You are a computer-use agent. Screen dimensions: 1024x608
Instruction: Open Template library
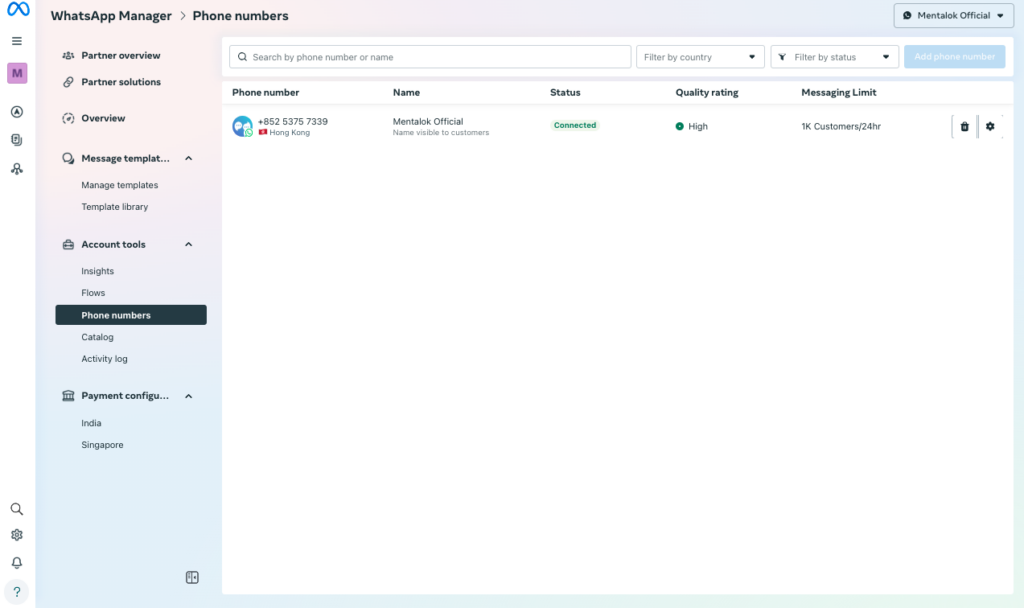pos(114,206)
